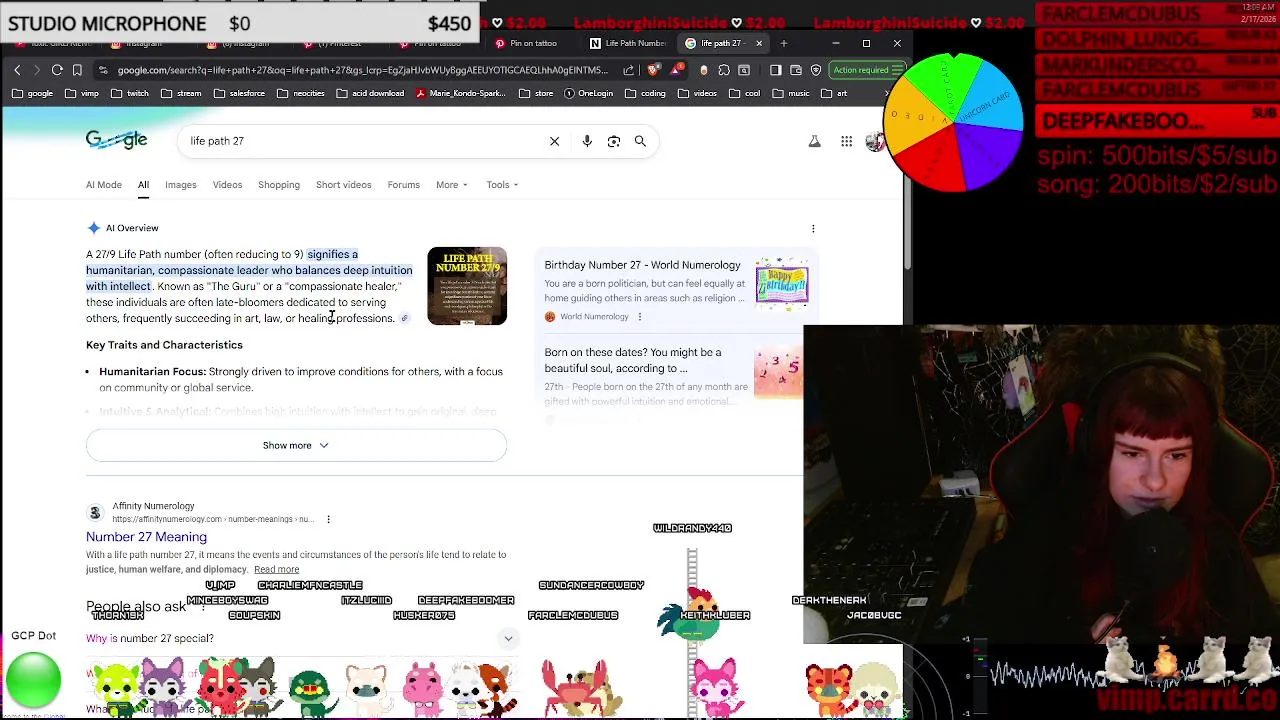
Task: Expand AI Overview with Show more
Action: pyautogui.click(x=296, y=445)
